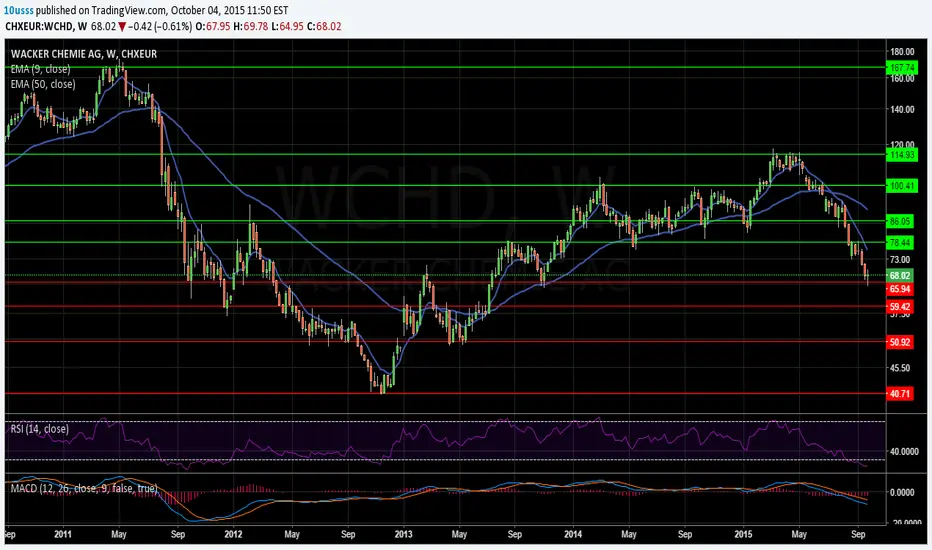
Task: Select the RSI (14, close) indicator label
Action: 39,429
